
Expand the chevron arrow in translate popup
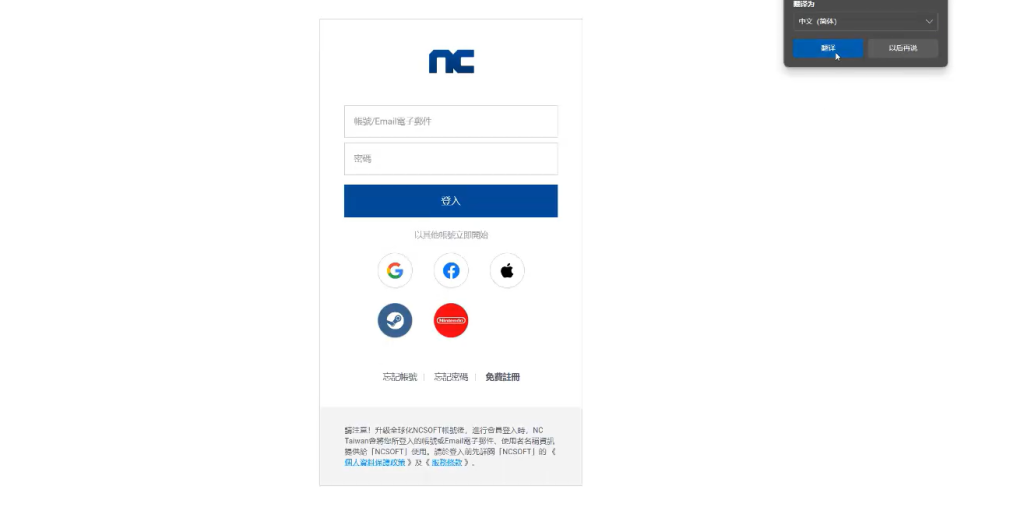pyautogui.click(x=929, y=22)
